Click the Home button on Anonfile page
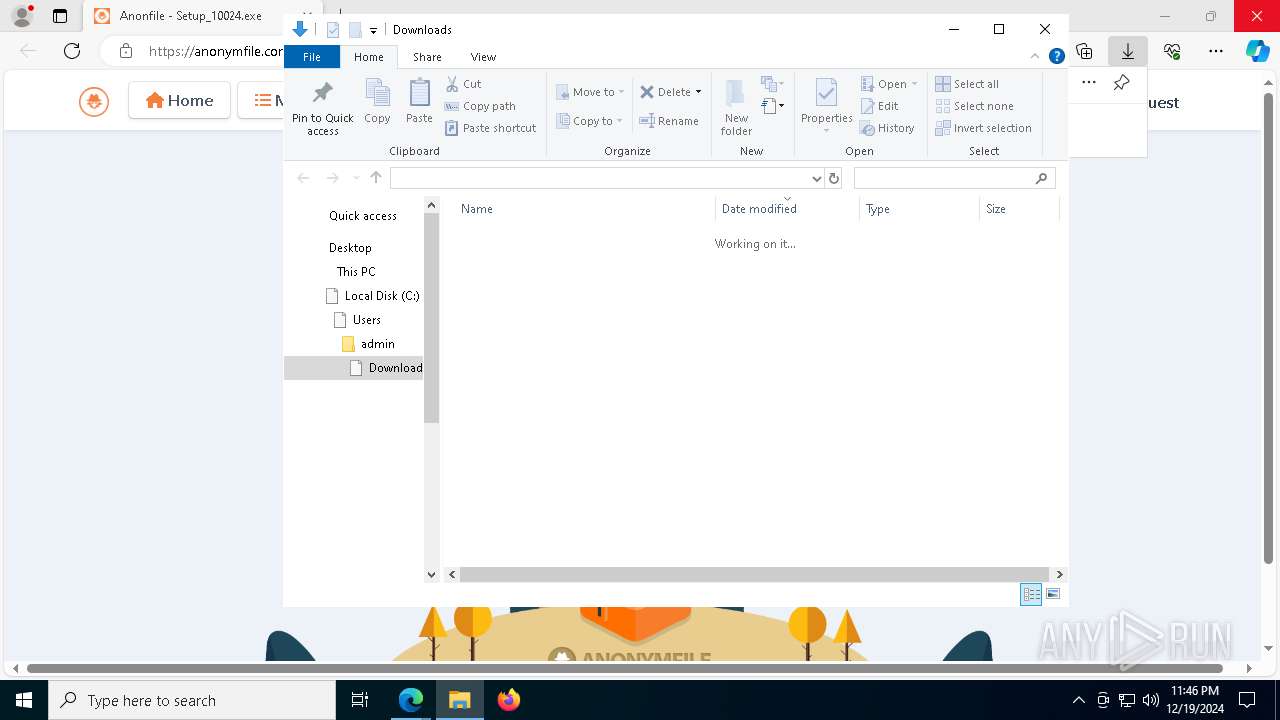Screen dimensions: 1280x720 (x=180, y=100)
